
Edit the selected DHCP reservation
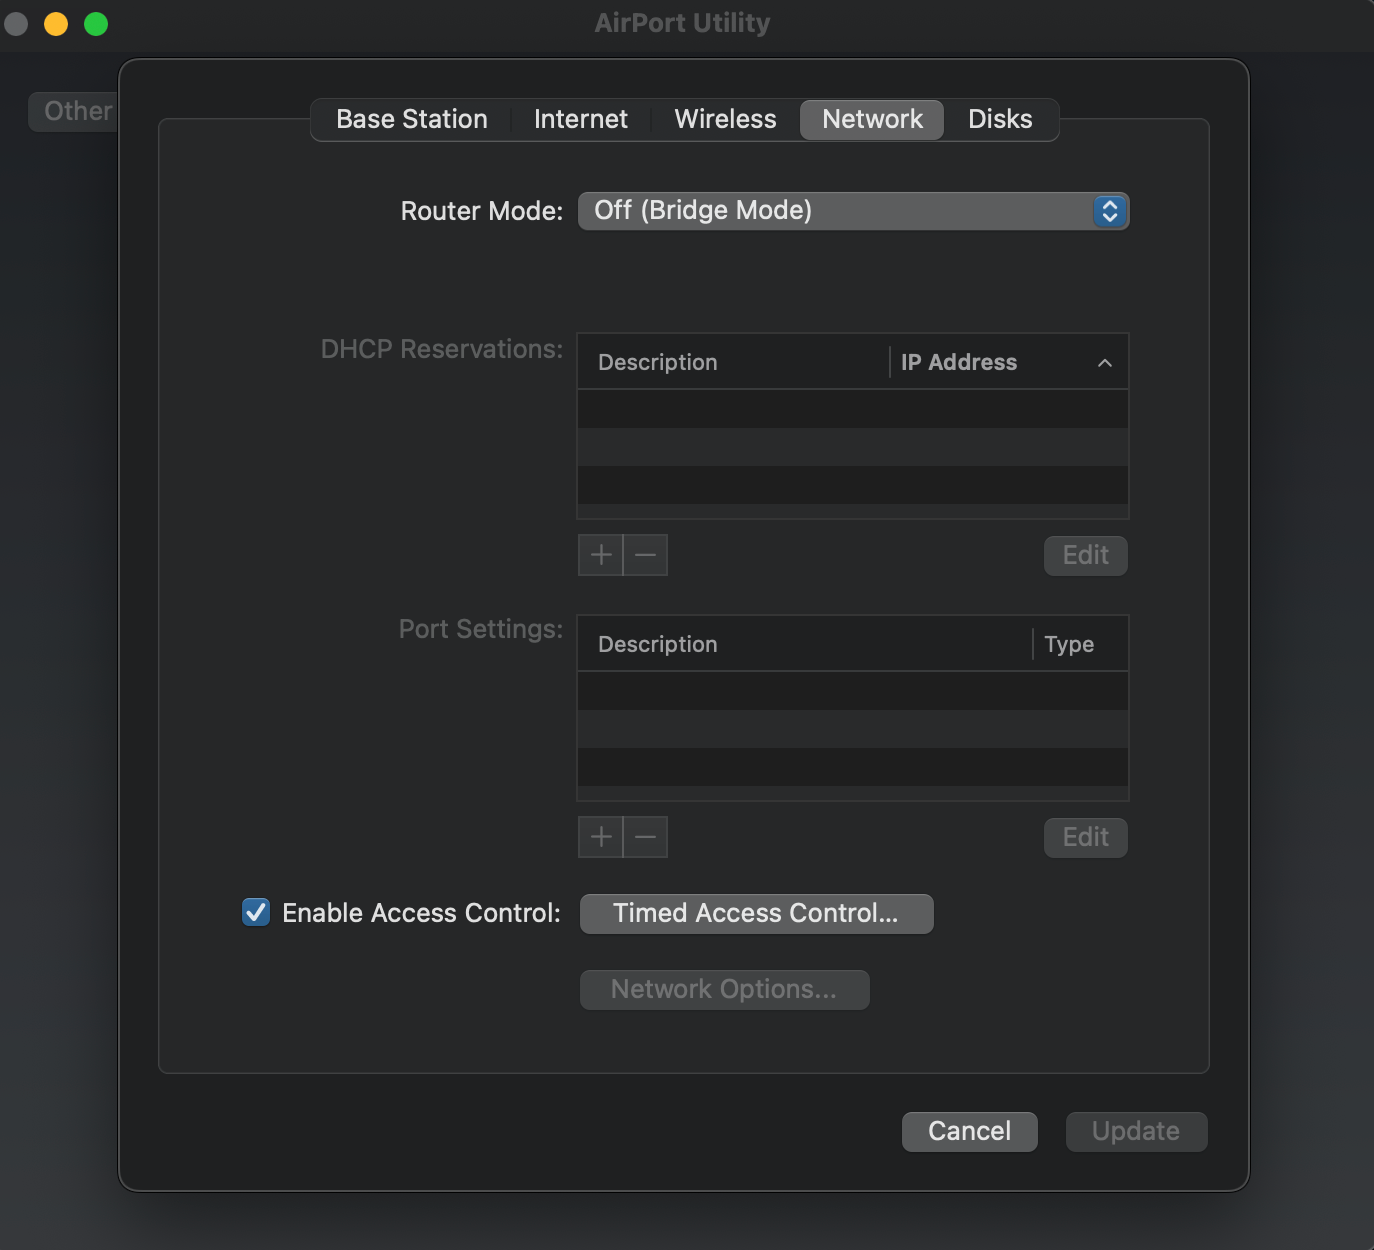tap(1085, 555)
